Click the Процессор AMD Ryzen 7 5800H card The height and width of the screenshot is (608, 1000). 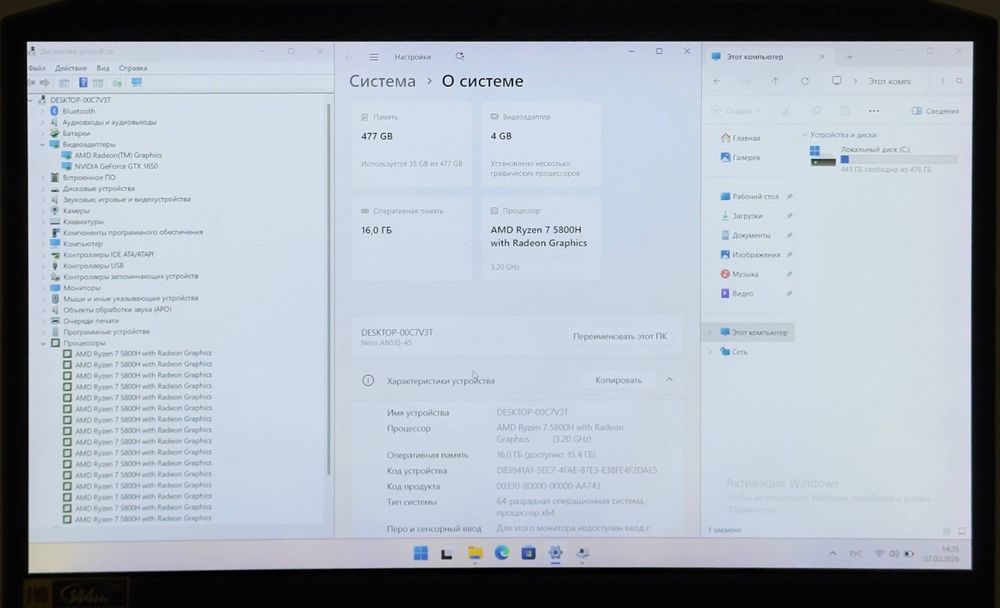click(541, 239)
